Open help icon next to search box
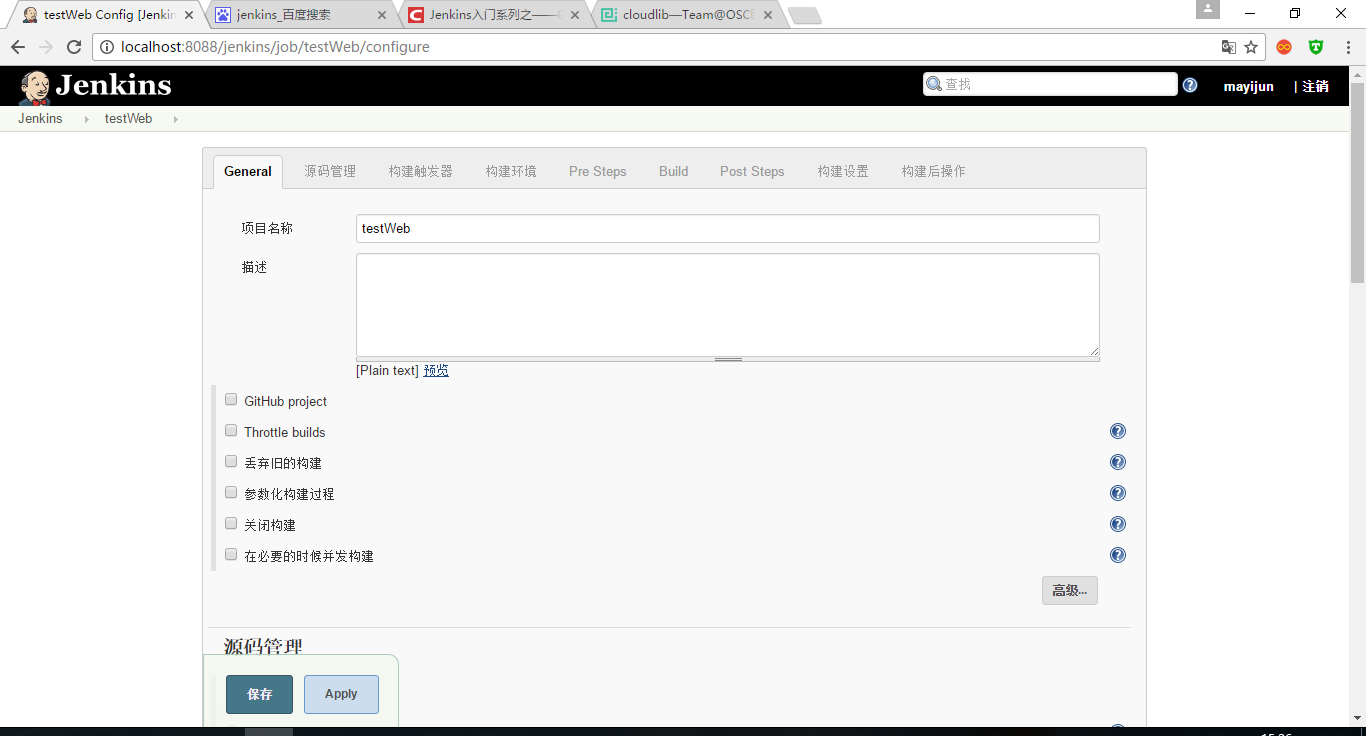Viewport: 1366px width, 736px height. tap(1190, 85)
